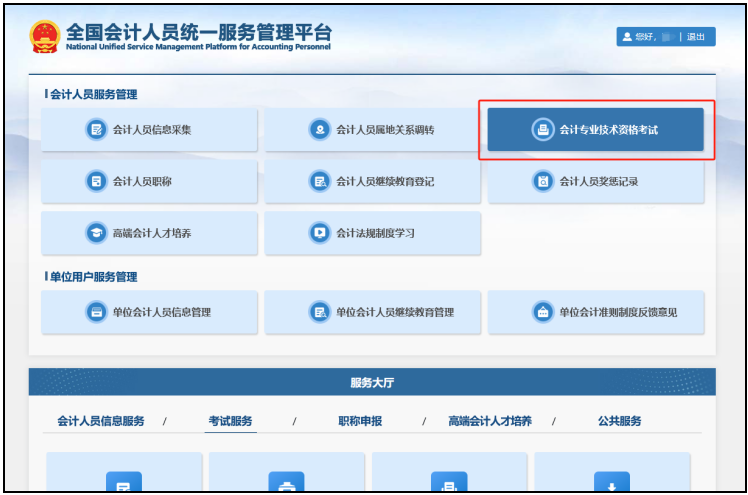Image resolution: width=748 pixels, height=495 pixels.
Task: Click the 会计人员信息采集 icon
Action: (x=96, y=130)
